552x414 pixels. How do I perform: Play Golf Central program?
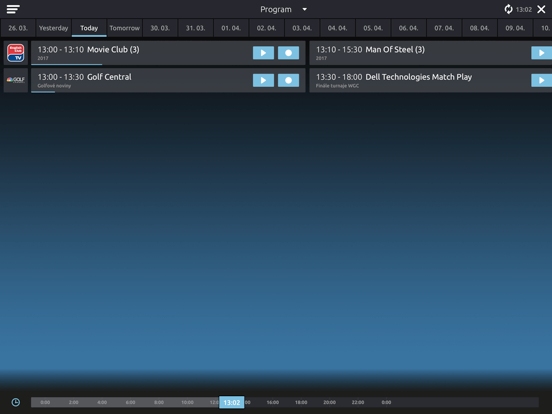pyautogui.click(x=263, y=80)
